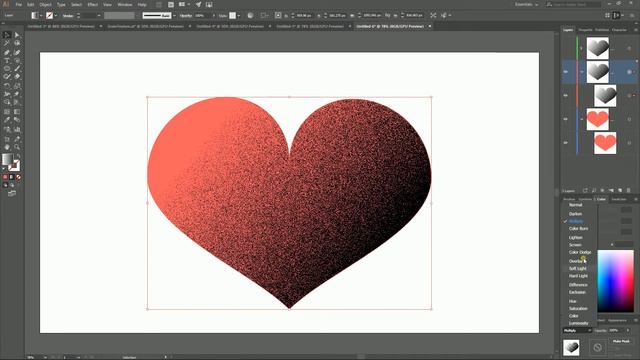This screenshot has height=360, width=640.
Task: Close the active Untitled-6 document tab
Action: pos(430,26)
